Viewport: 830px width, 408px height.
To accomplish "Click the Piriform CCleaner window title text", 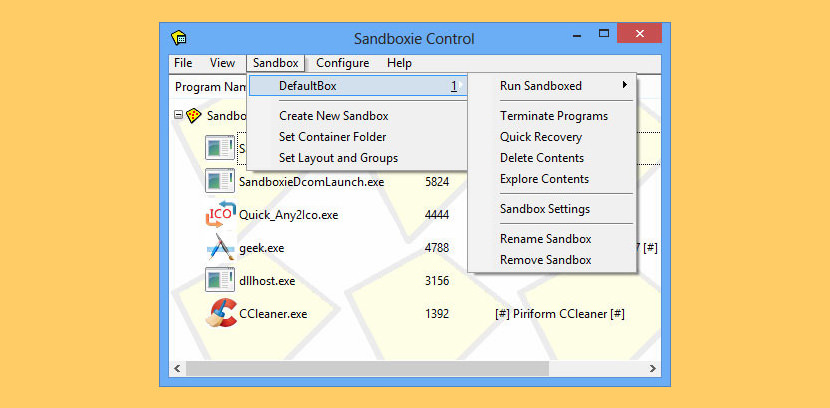I will tap(560, 314).
